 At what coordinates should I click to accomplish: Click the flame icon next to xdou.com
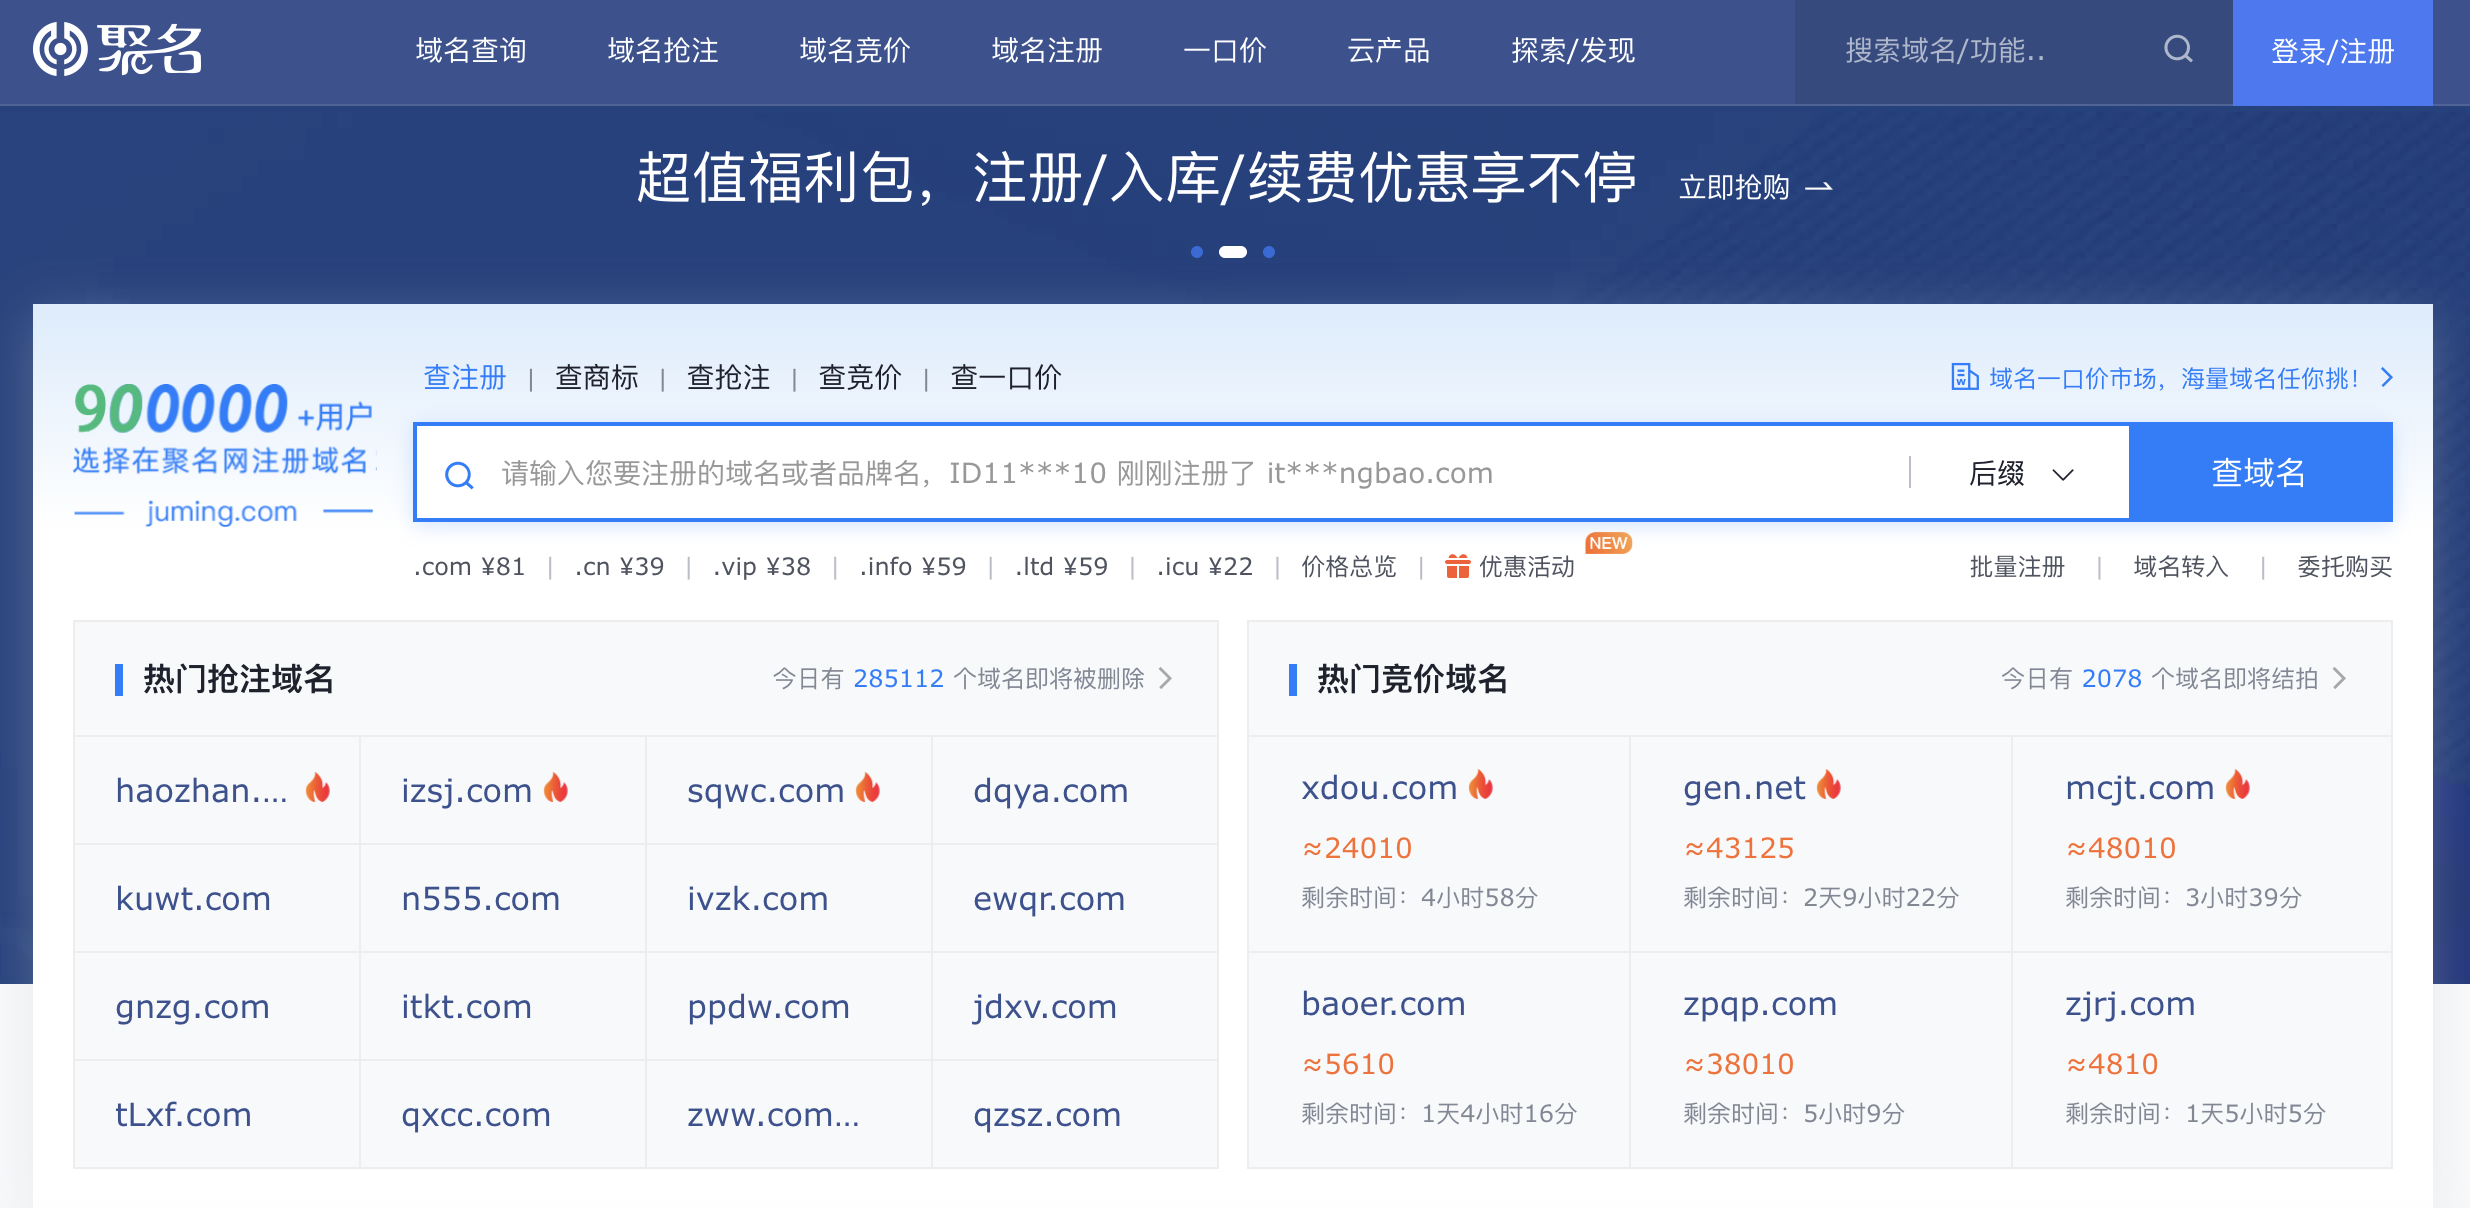[1481, 786]
